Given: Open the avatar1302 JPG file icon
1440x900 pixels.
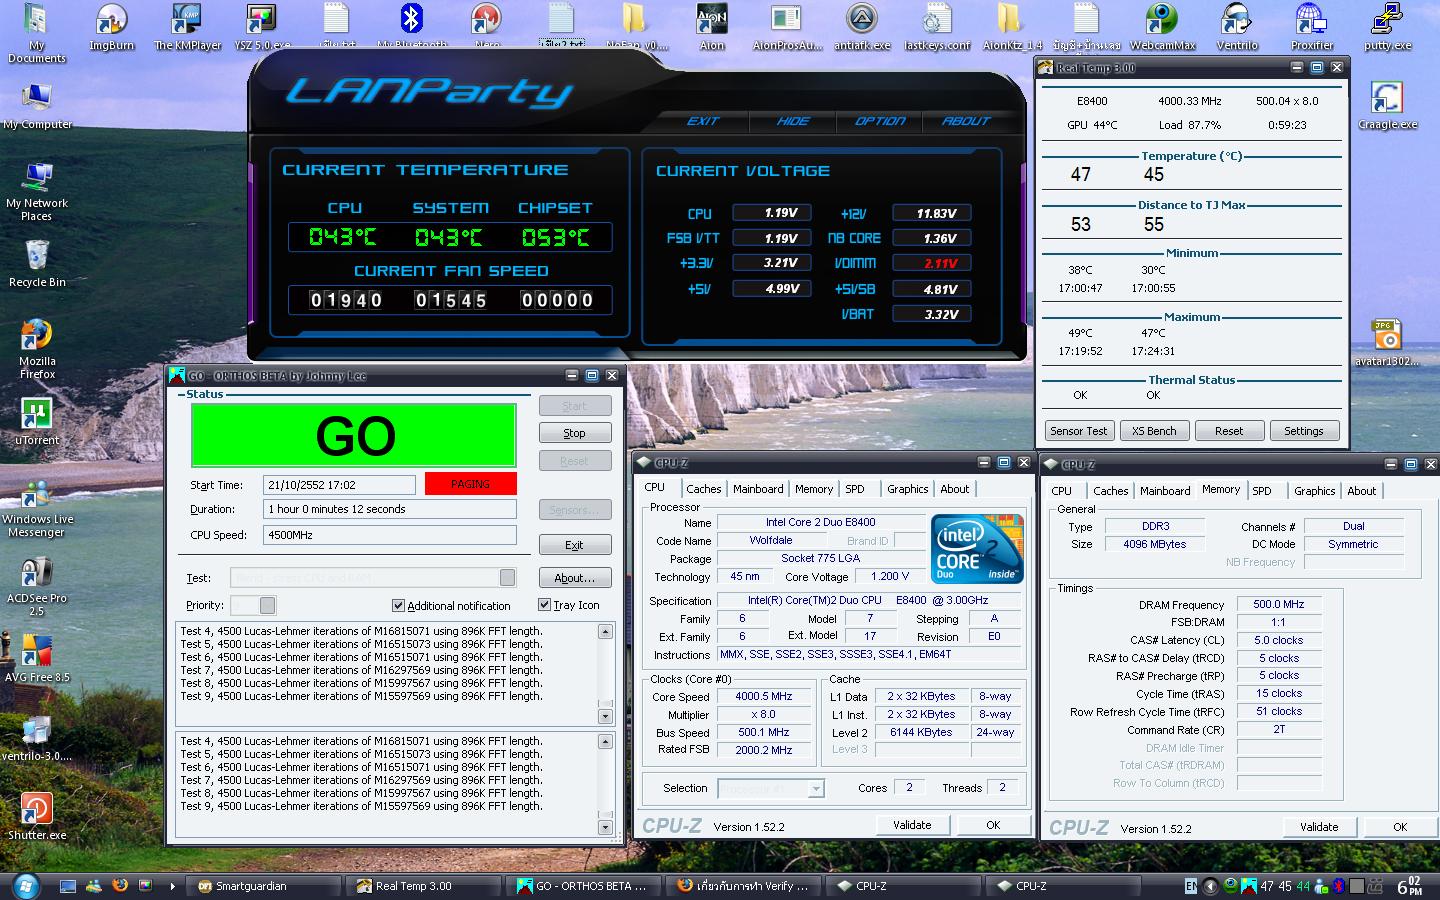Looking at the screenshot, I should 1387,342.
